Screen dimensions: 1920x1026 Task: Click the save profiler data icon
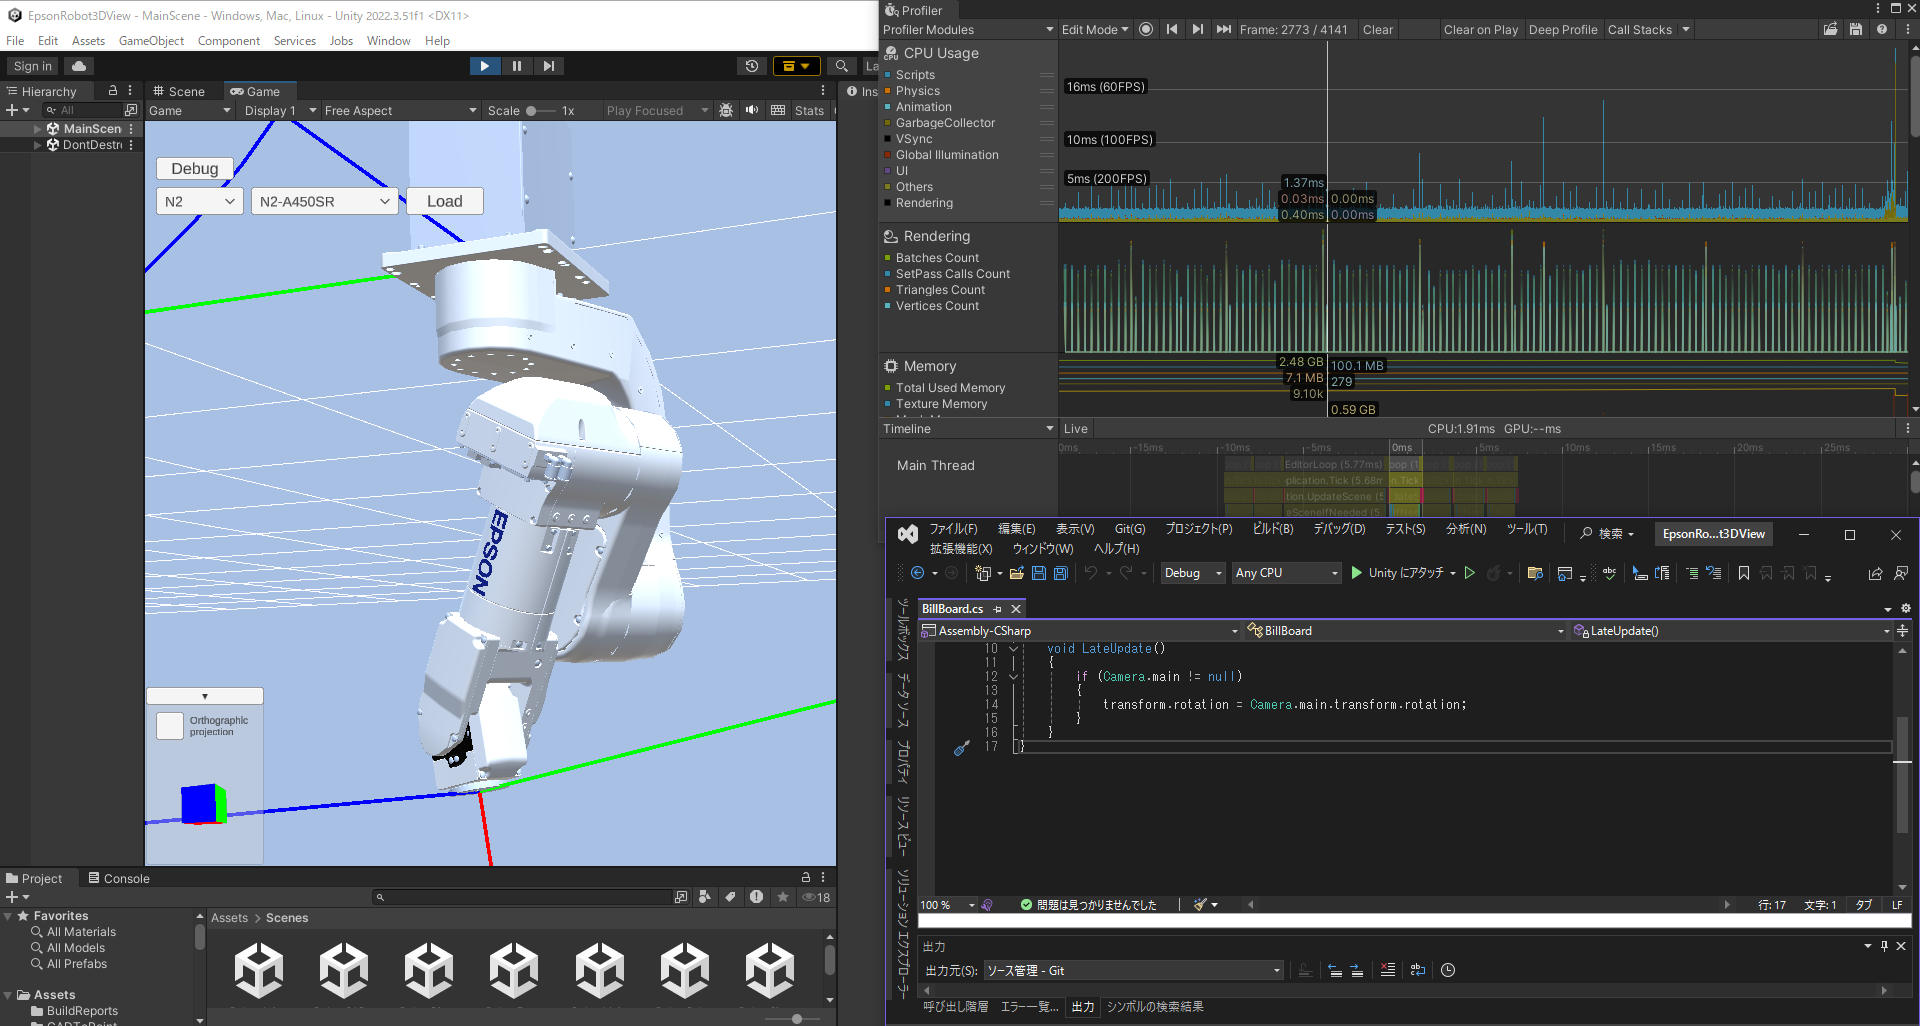tap(1856, 29)
